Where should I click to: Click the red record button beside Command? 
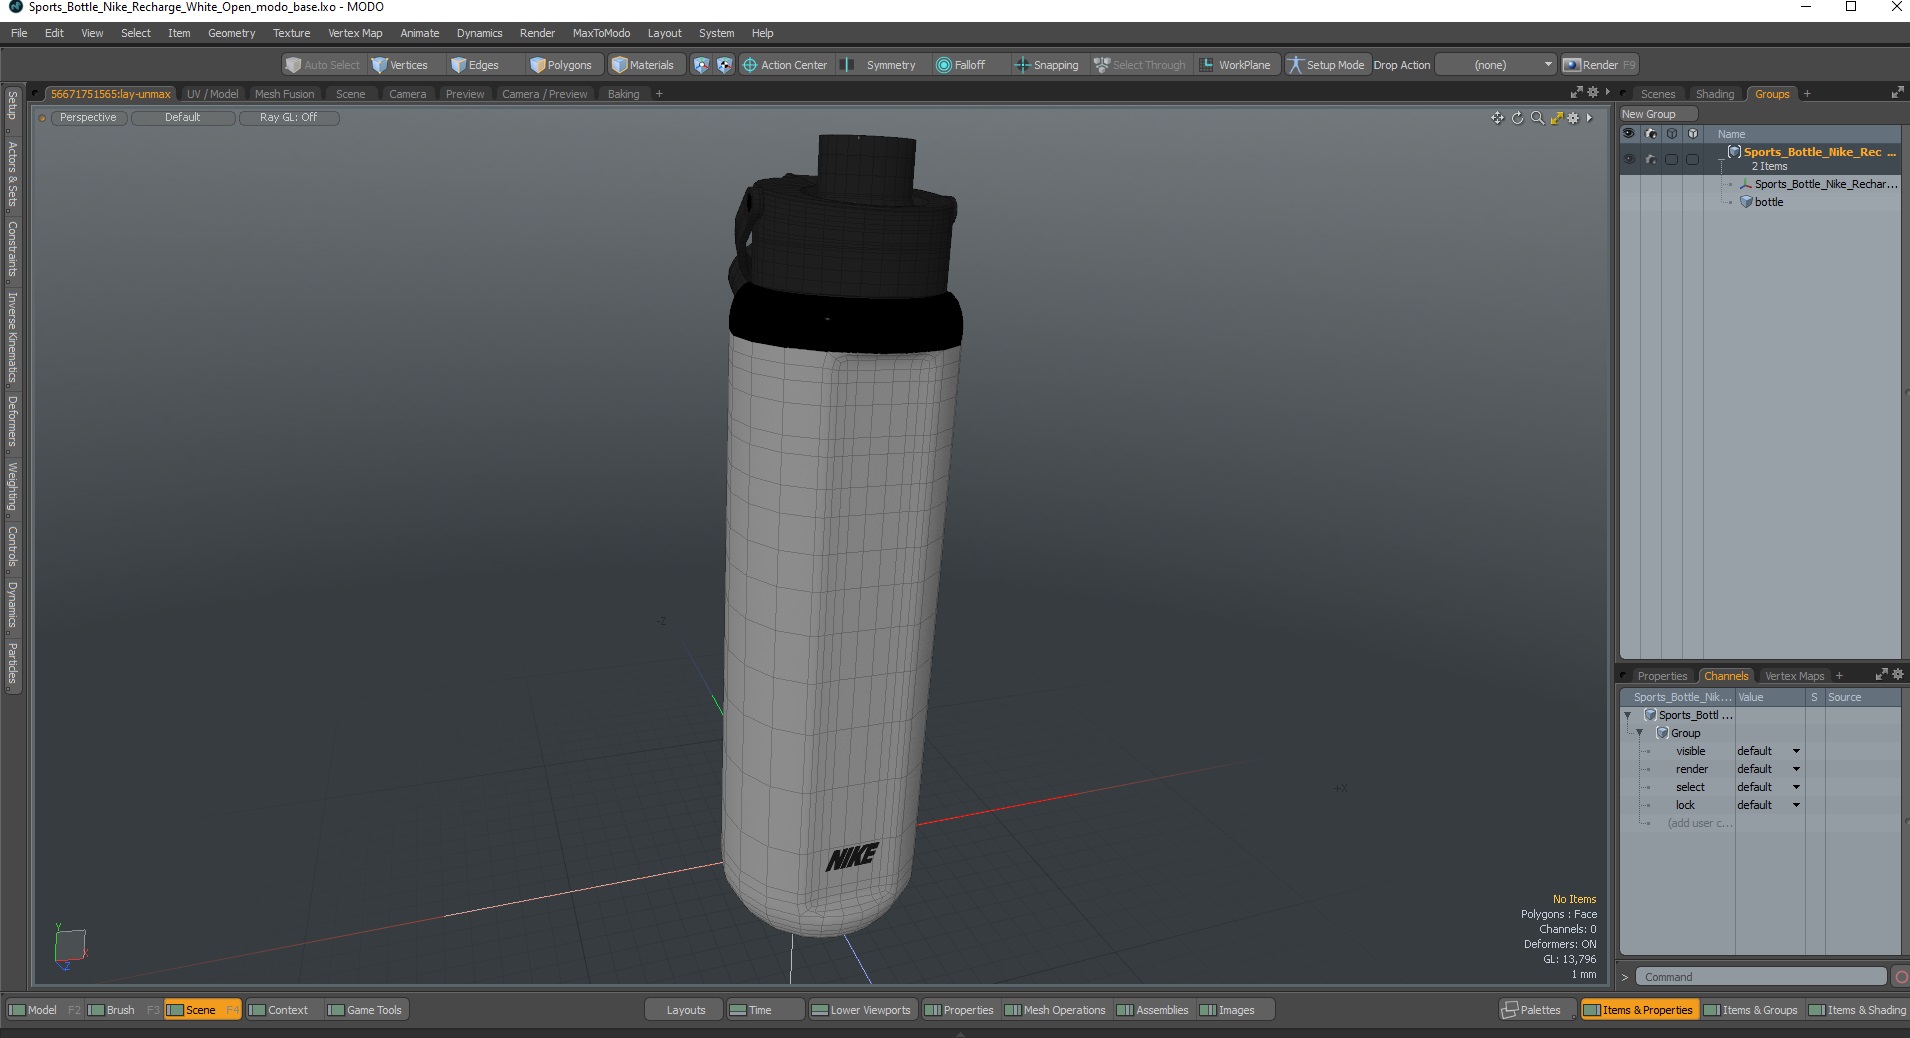1901,977
